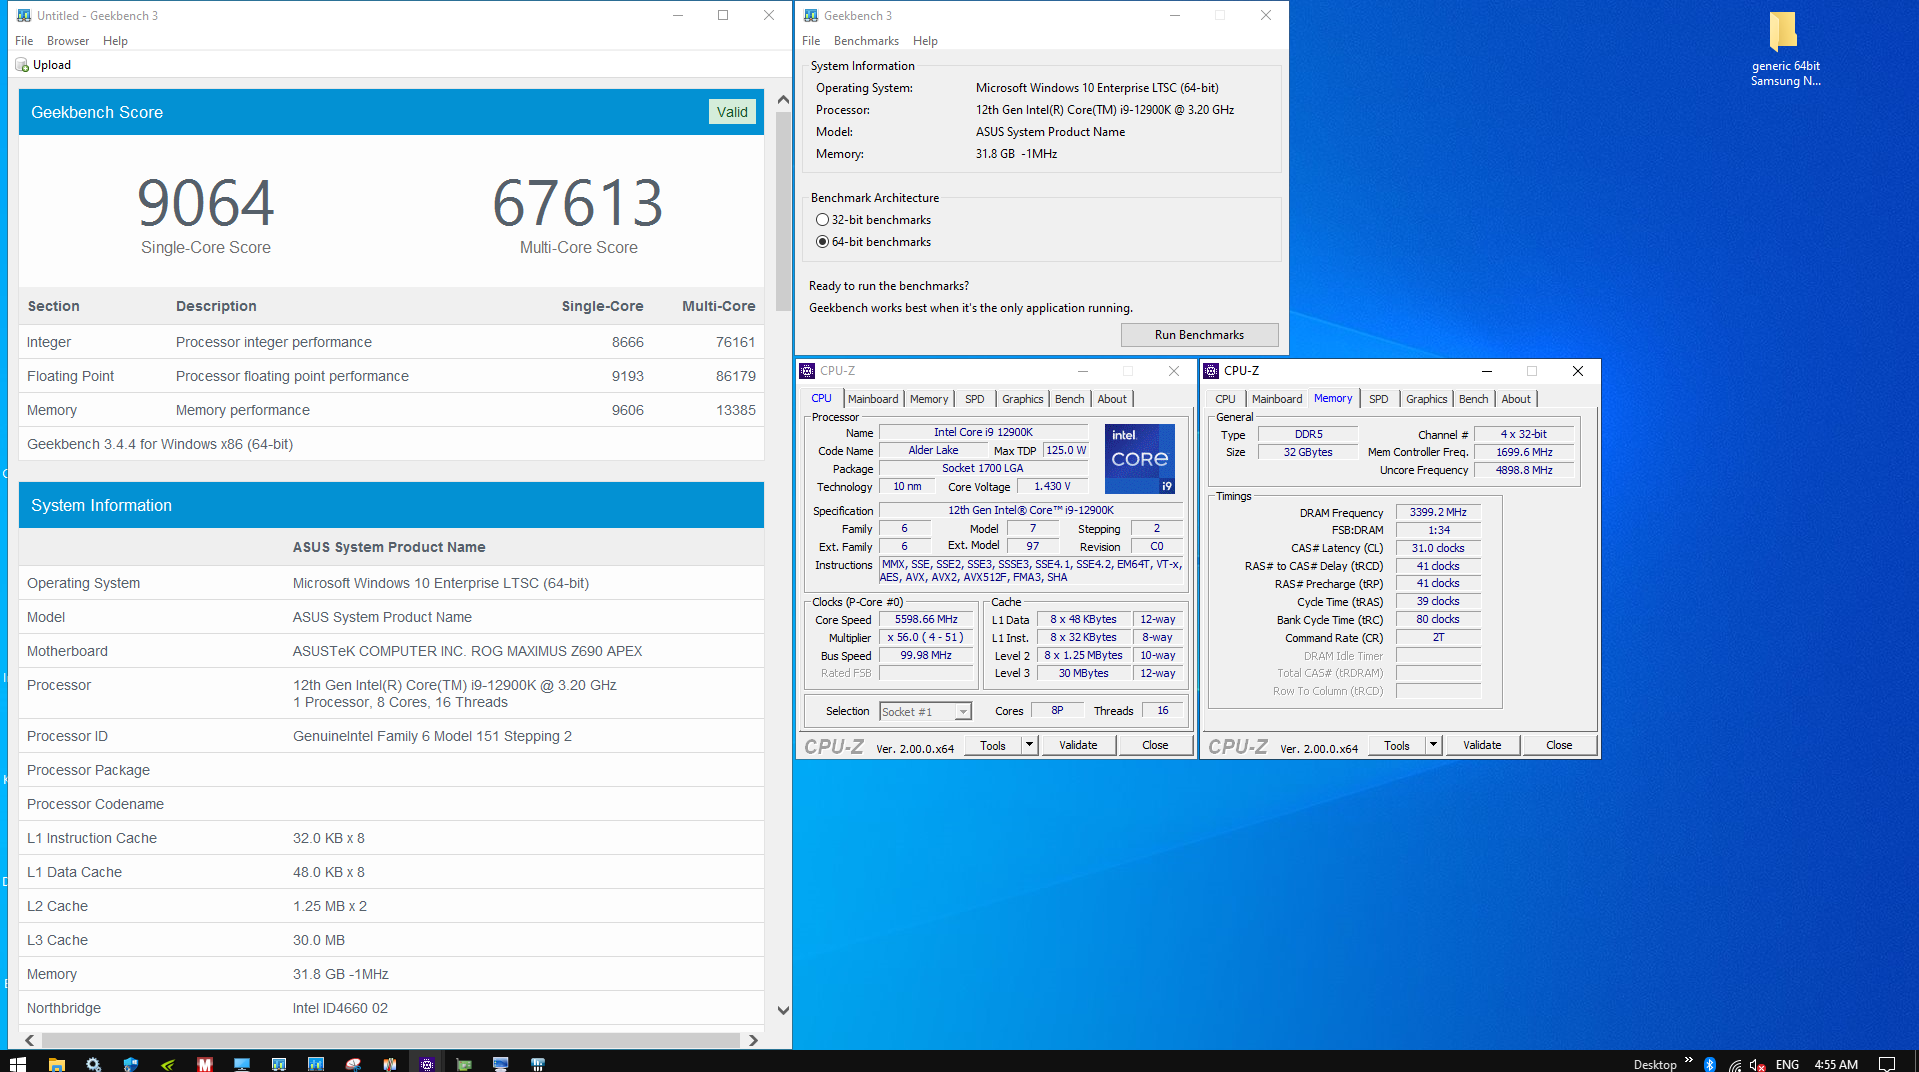
Task: Click the ENG language indicator in the taskbar
Action: 1787,1064
